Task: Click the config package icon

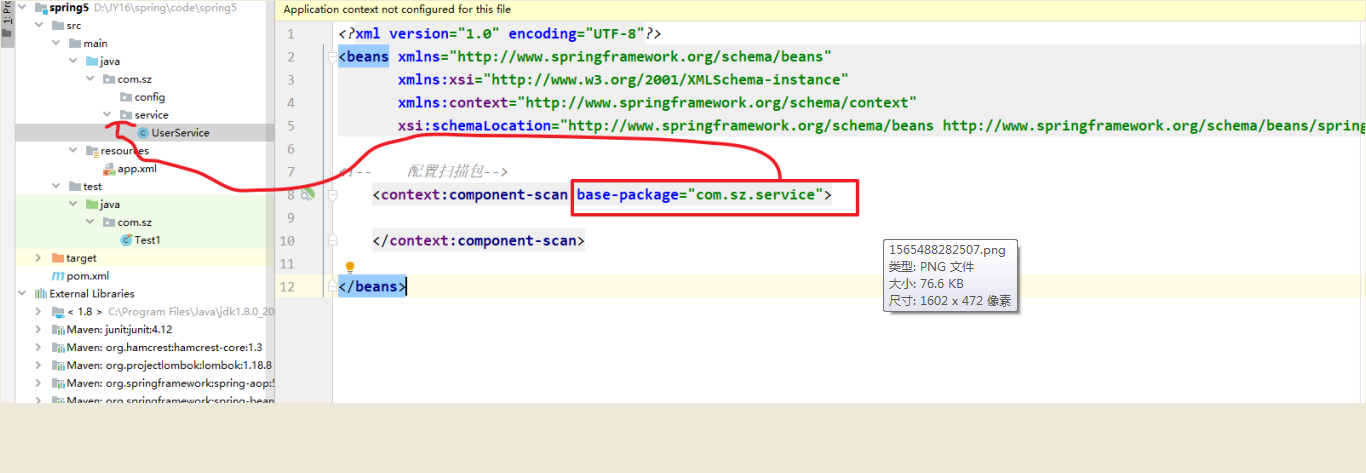Action: [125, 97]
